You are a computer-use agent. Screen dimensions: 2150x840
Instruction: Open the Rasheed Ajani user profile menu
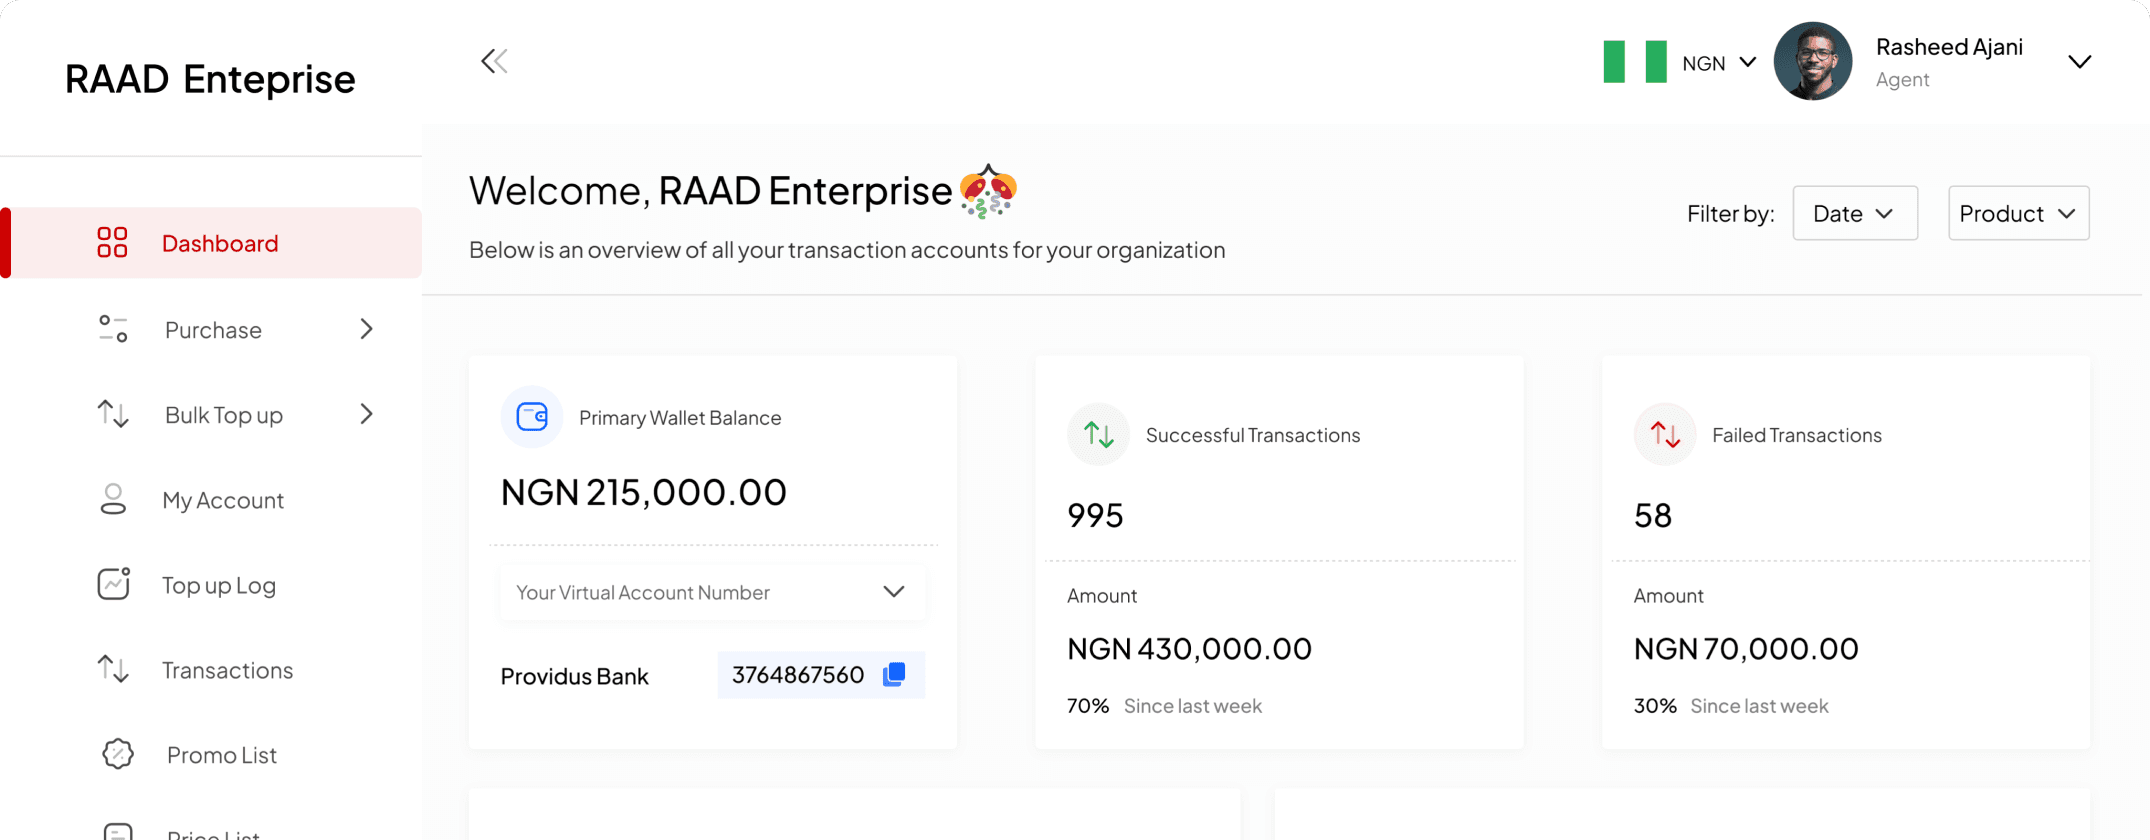click(x=2079, y=62)
